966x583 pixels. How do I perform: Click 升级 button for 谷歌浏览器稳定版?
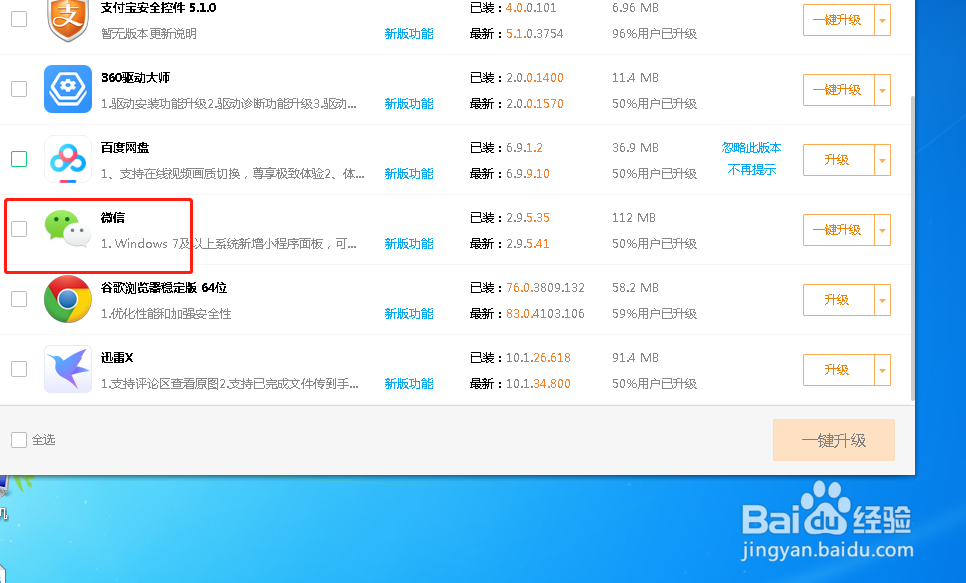(838, 300)
